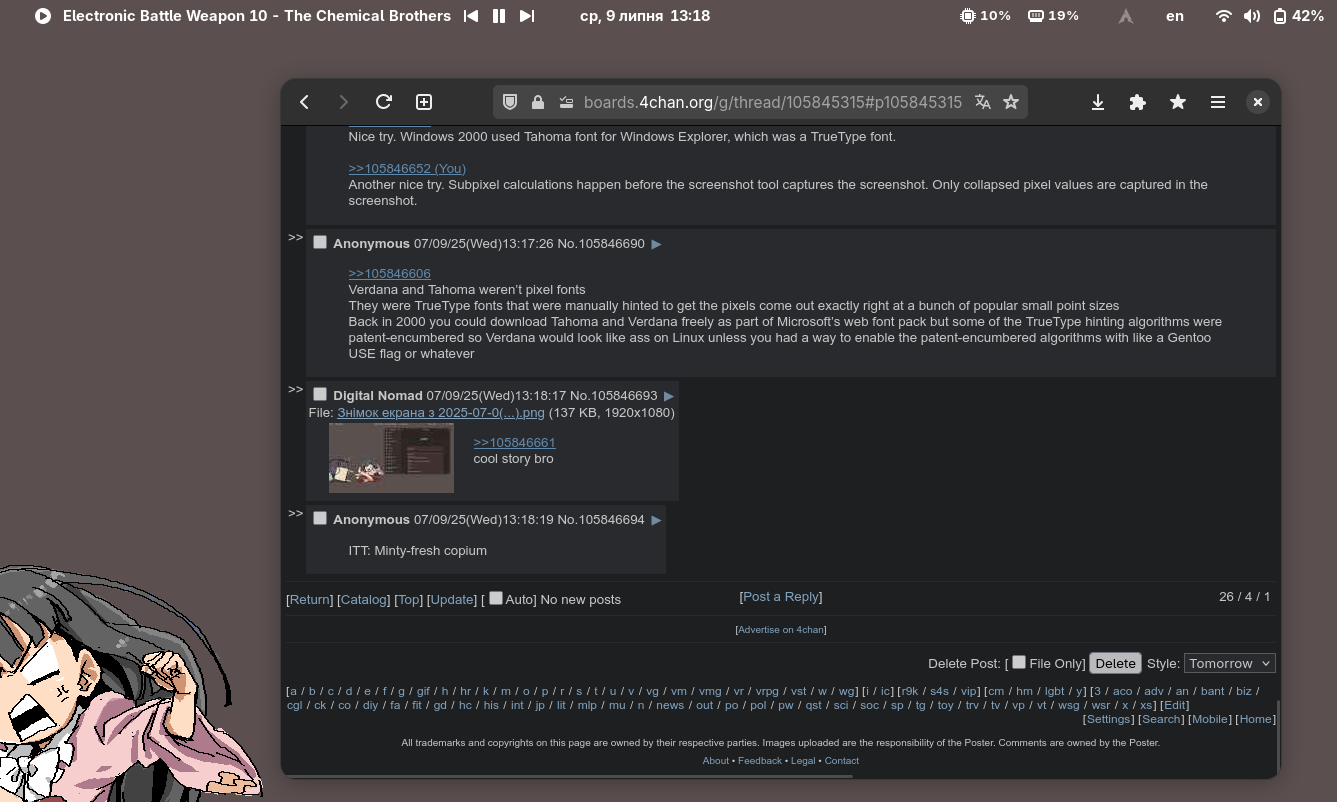Click the page vertical scrollbar
Image resolution: width=1337 pixels, height=802 pixels.
[1278, 735]
